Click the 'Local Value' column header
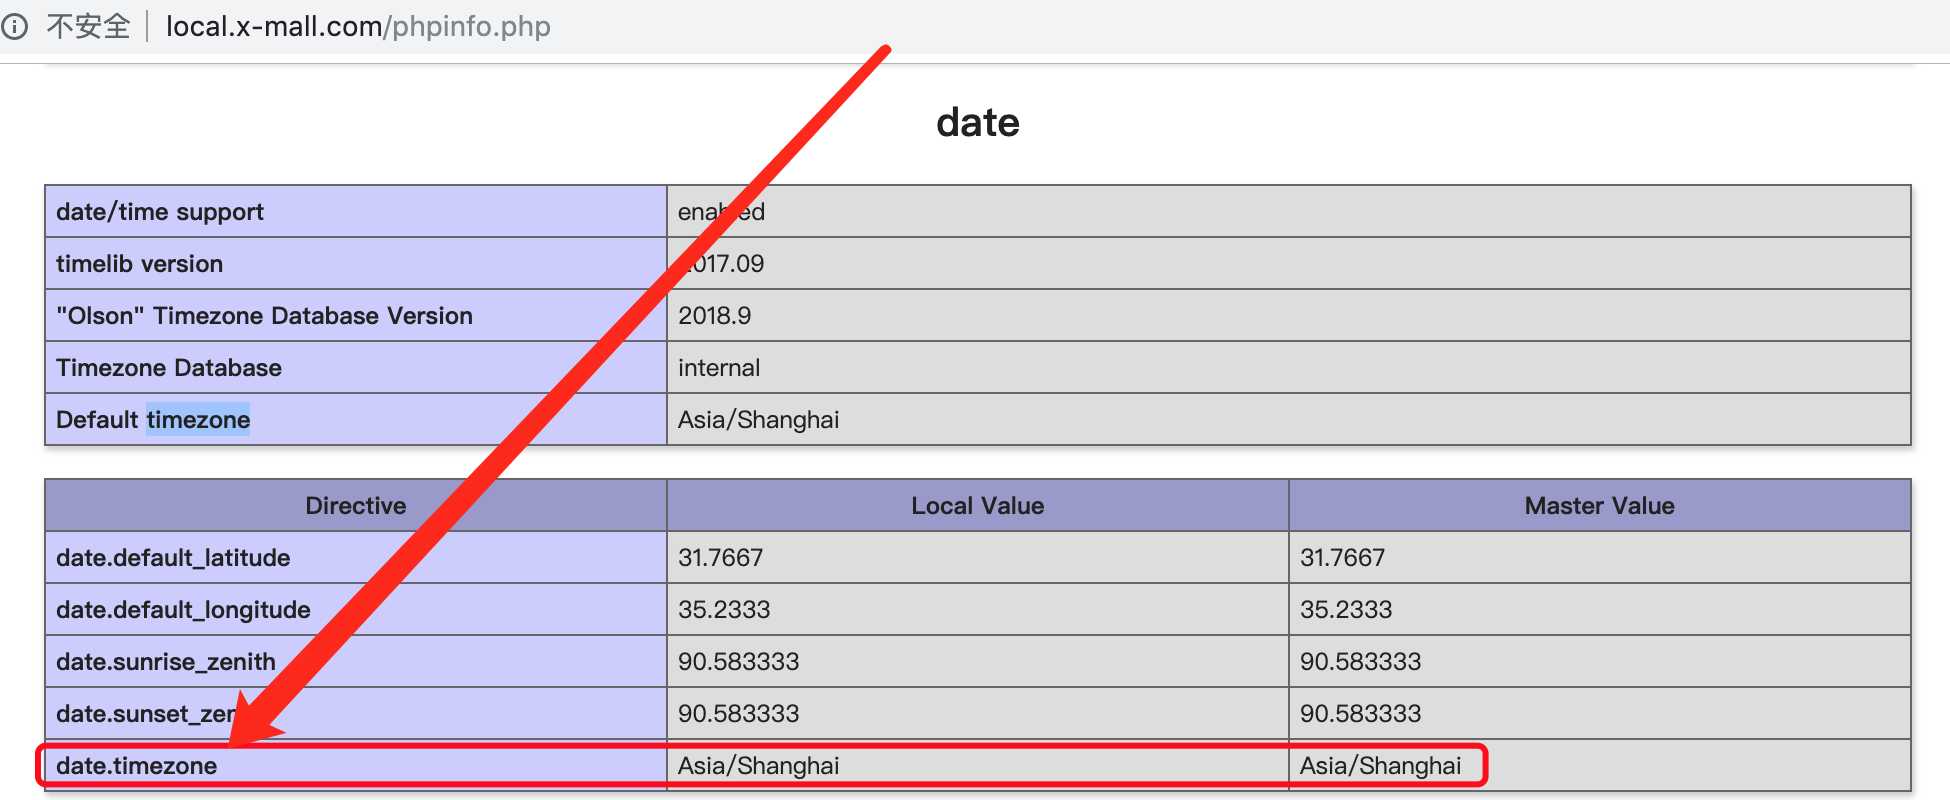Viewport: 1950px width, 800px height. pos(978,506)
